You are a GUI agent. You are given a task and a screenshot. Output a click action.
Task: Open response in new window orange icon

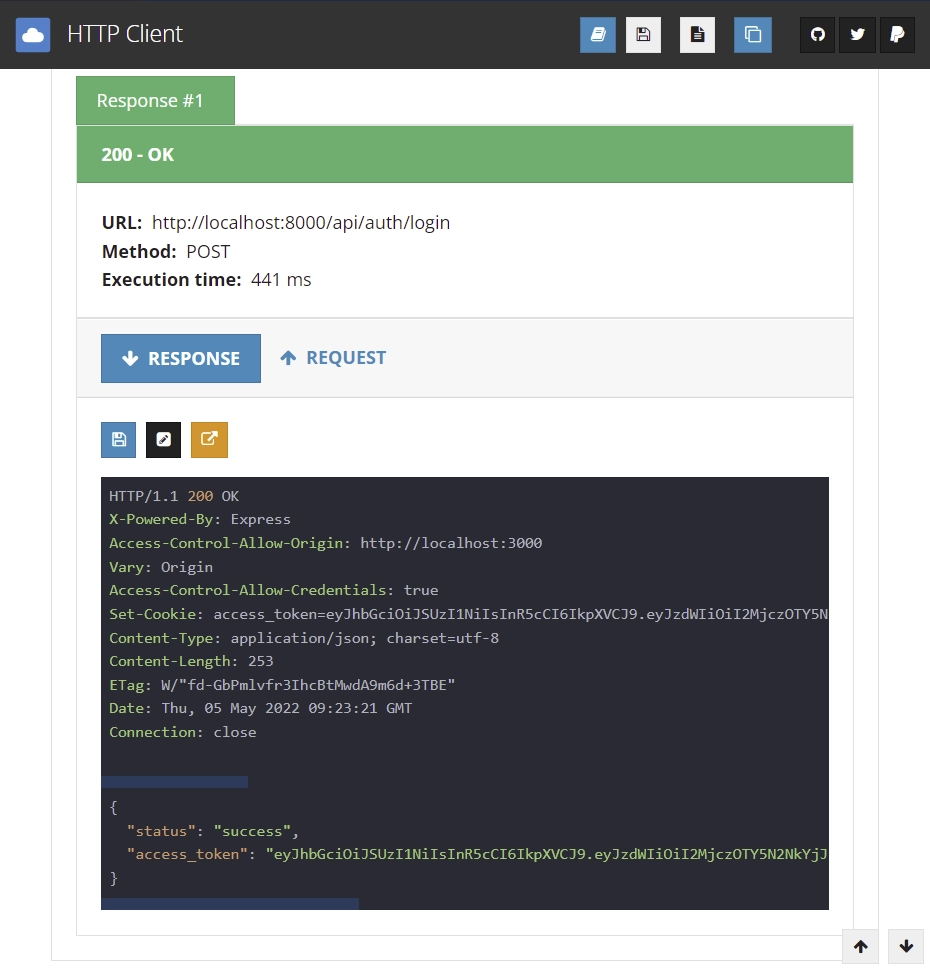pyautogui.click(x=209, y=440)
